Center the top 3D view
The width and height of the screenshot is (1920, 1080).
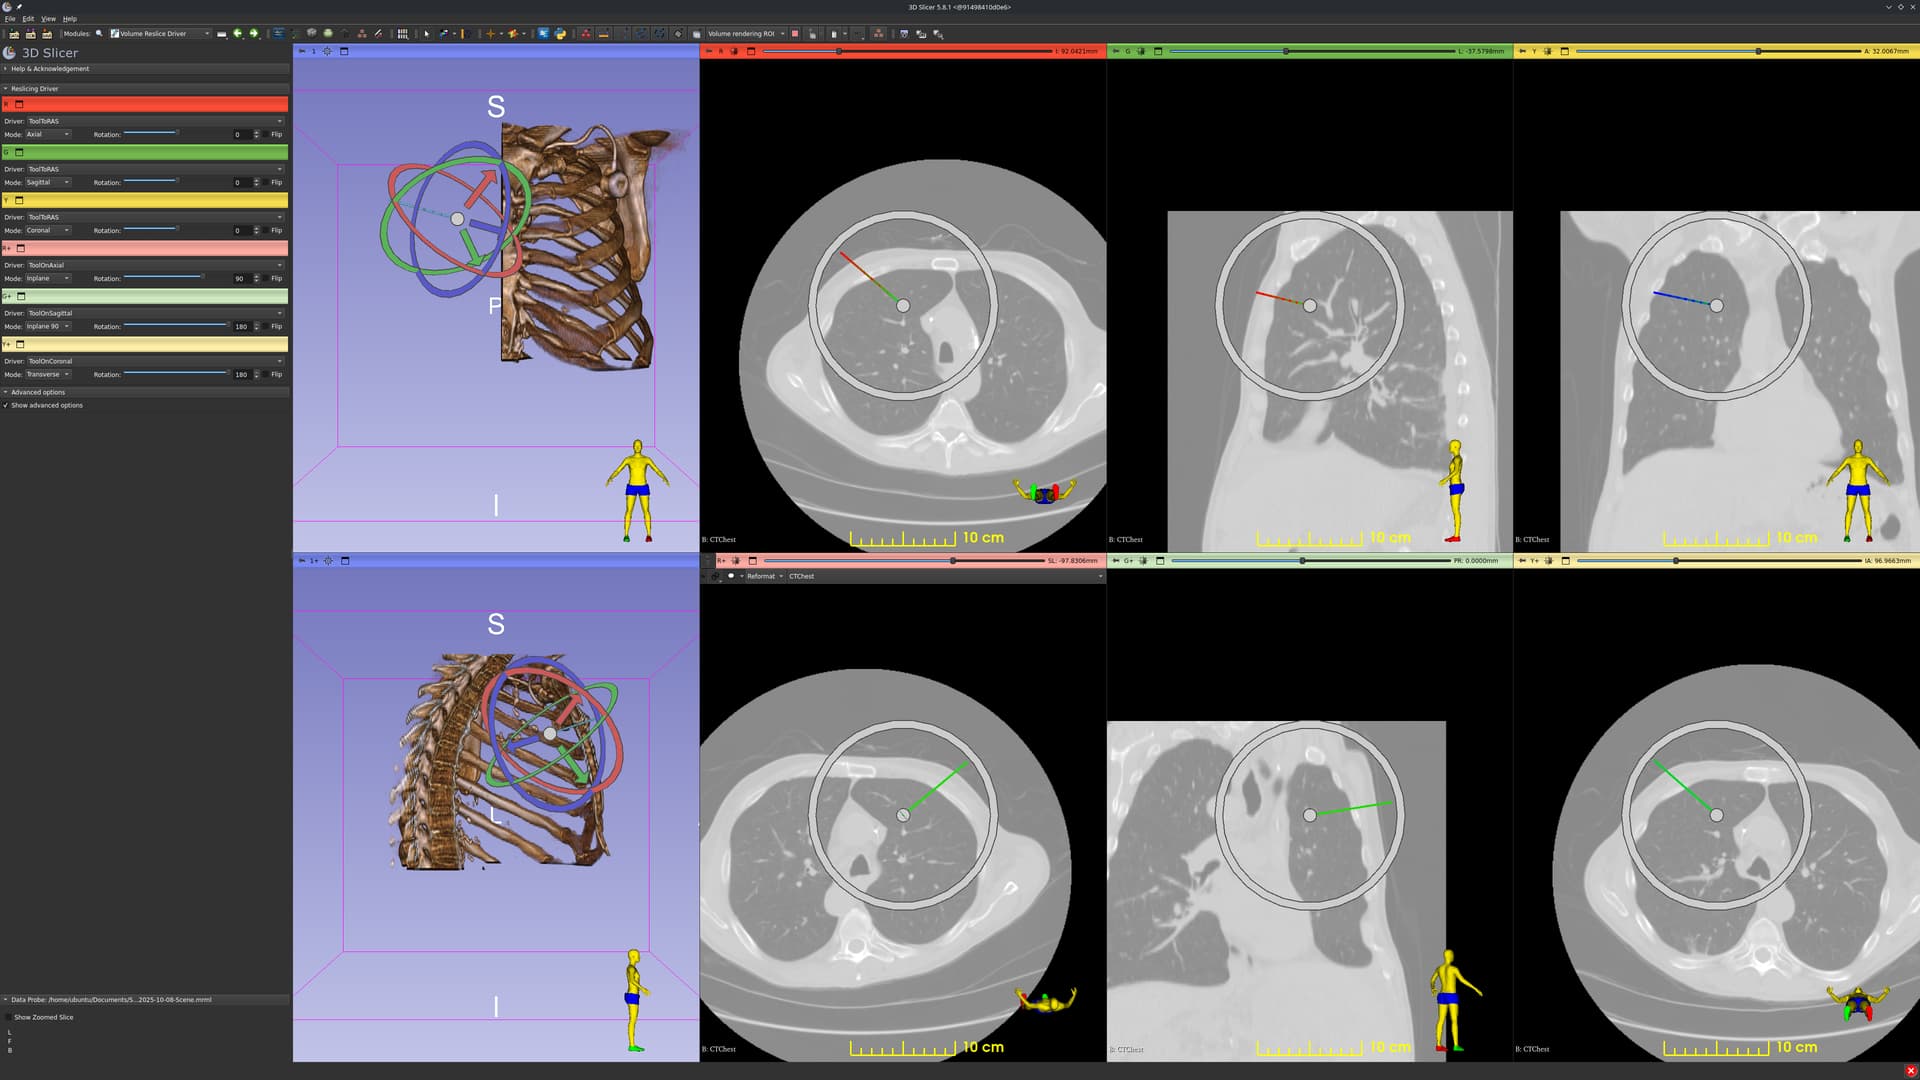[327, 52]
